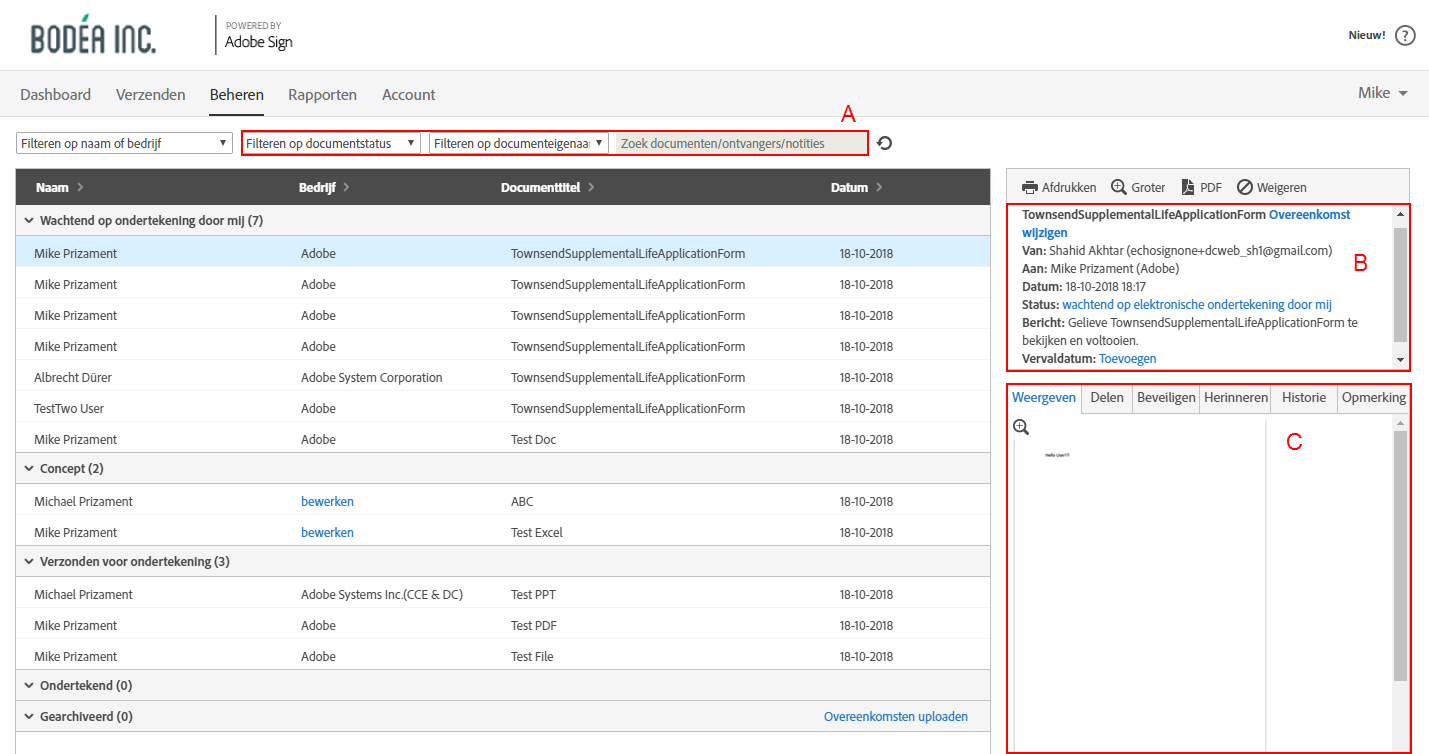
Task: Click the Groter magnifier icon
Action: [1119, 187]
